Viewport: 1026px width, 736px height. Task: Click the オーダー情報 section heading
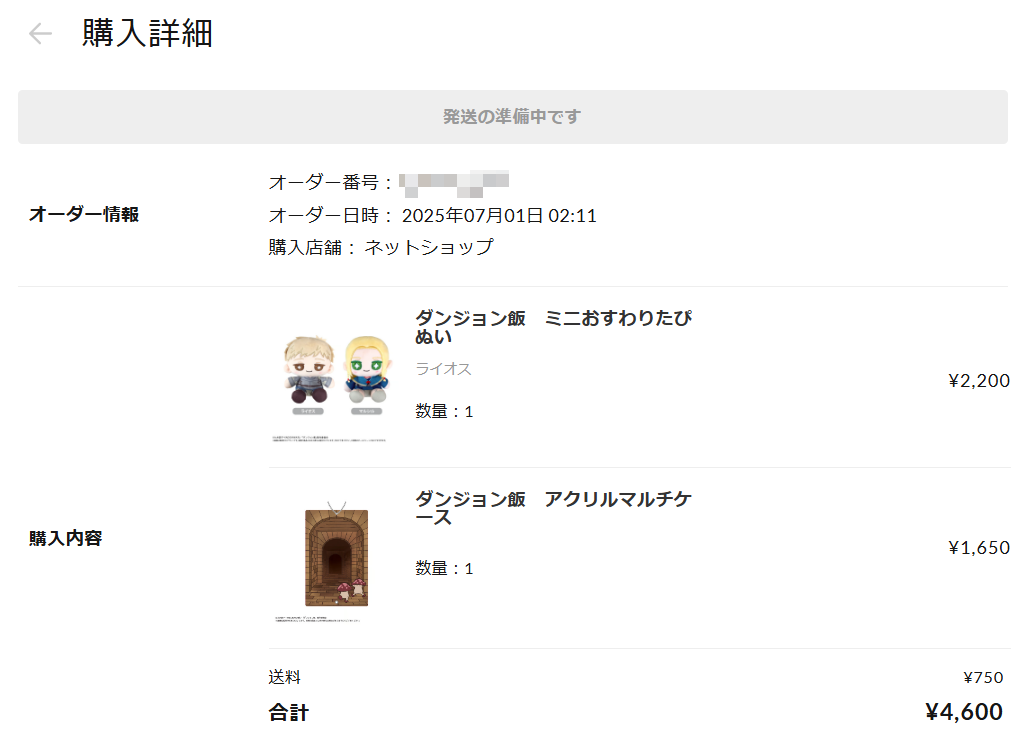[x=84, y=215]
